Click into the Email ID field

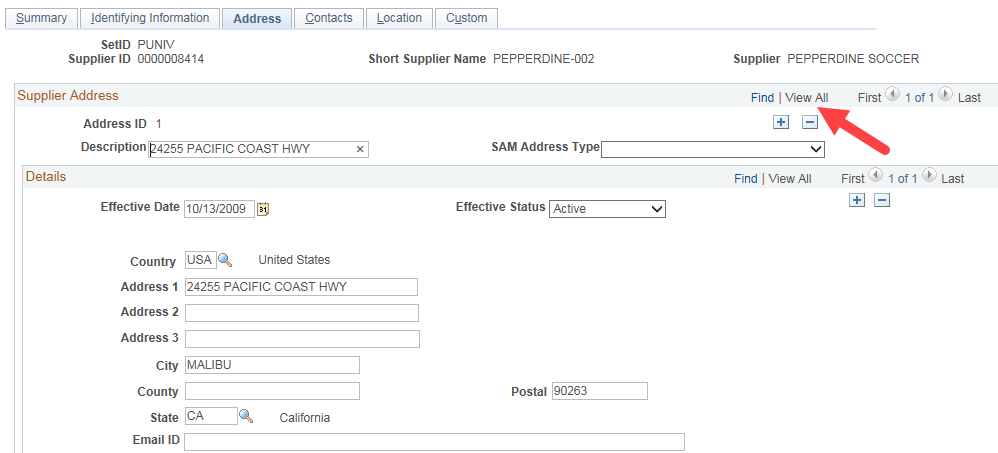(434, 442)
